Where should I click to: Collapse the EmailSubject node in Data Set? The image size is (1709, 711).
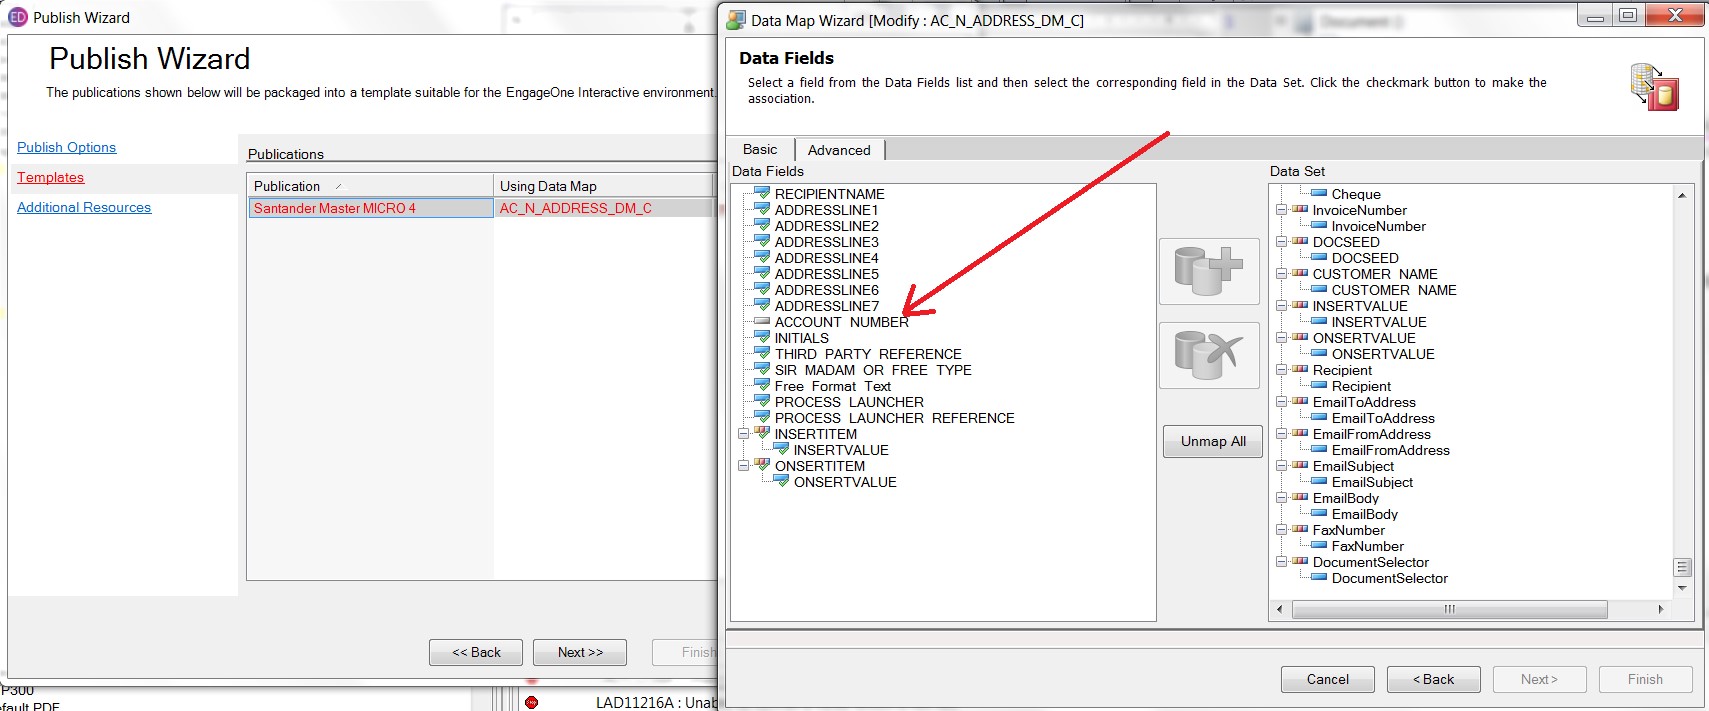[1281, 466]
